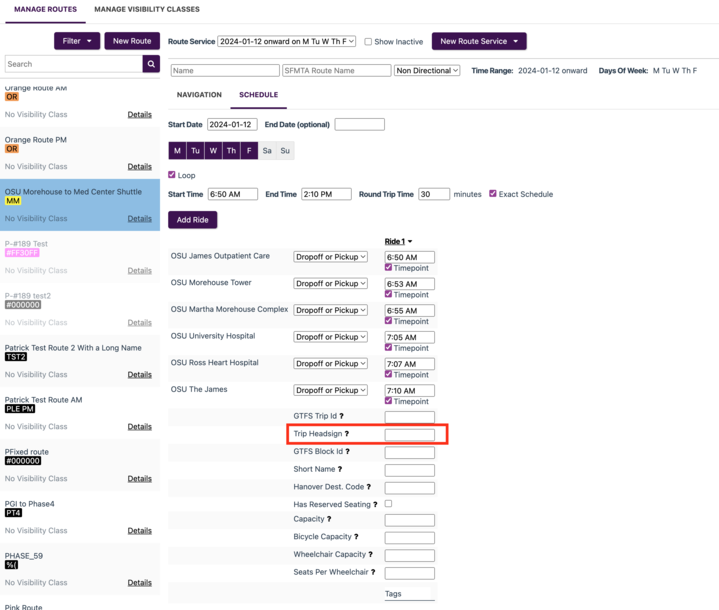Screen dimensions: 719x610
Task: Click the Bicycle Capacity help question mark
Action: coord(356,537)
